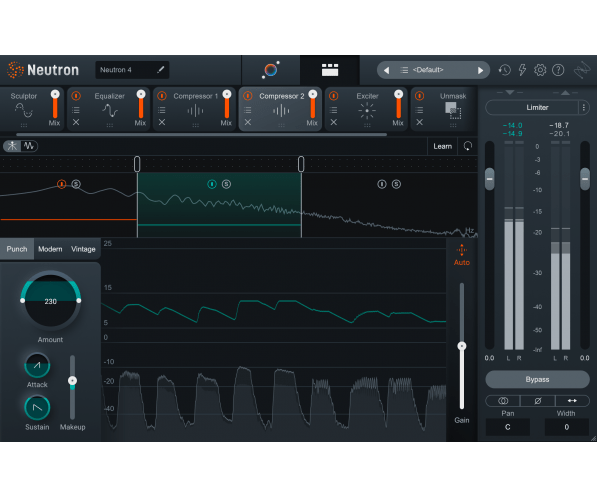Open the Mix Assistant orb icon
Viewport: 597px width, 497px height.
click(x=271, y=70)
